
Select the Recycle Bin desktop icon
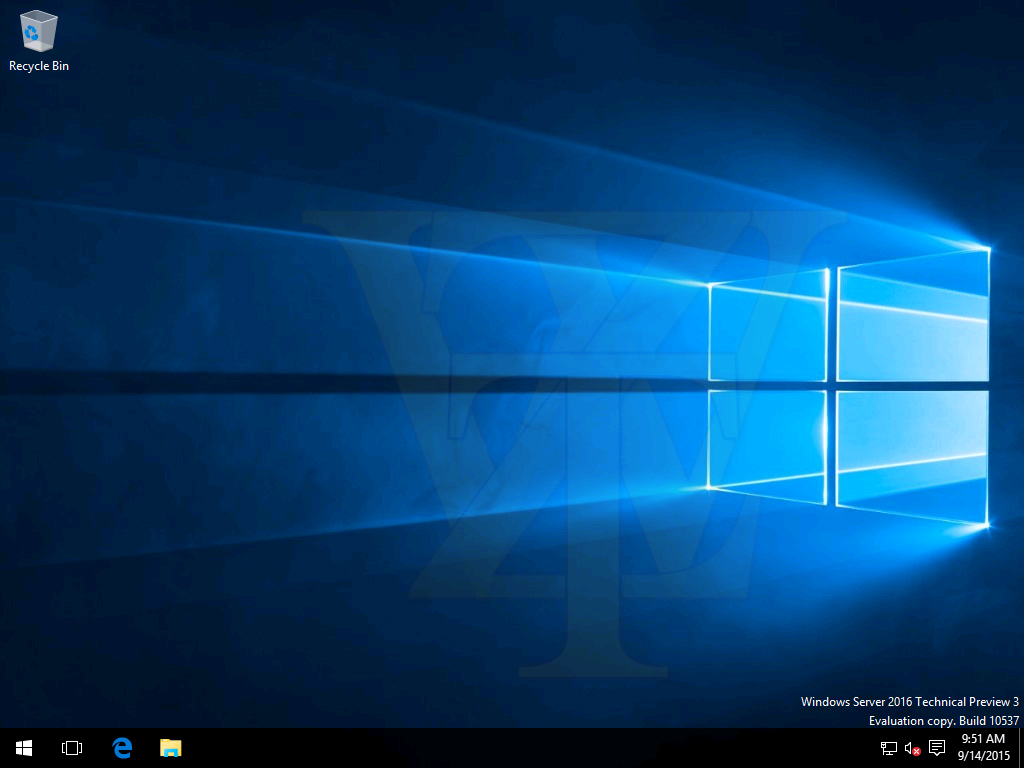click(x=38, y=32)
